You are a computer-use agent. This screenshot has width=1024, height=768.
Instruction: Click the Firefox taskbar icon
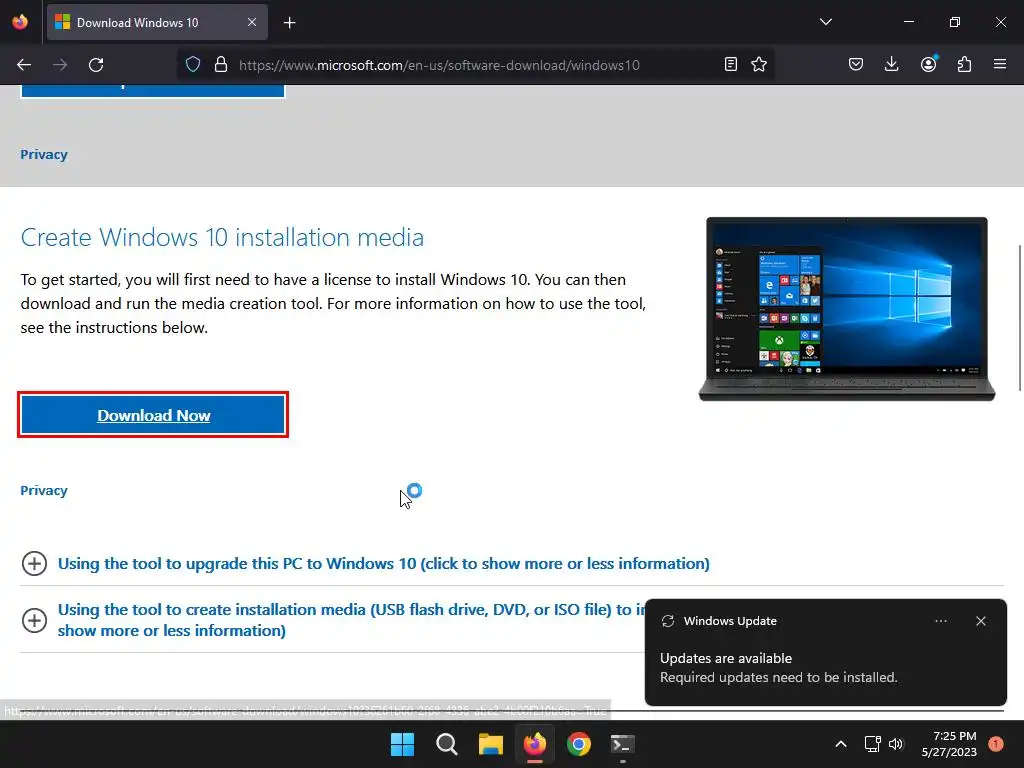click(535, 744)
